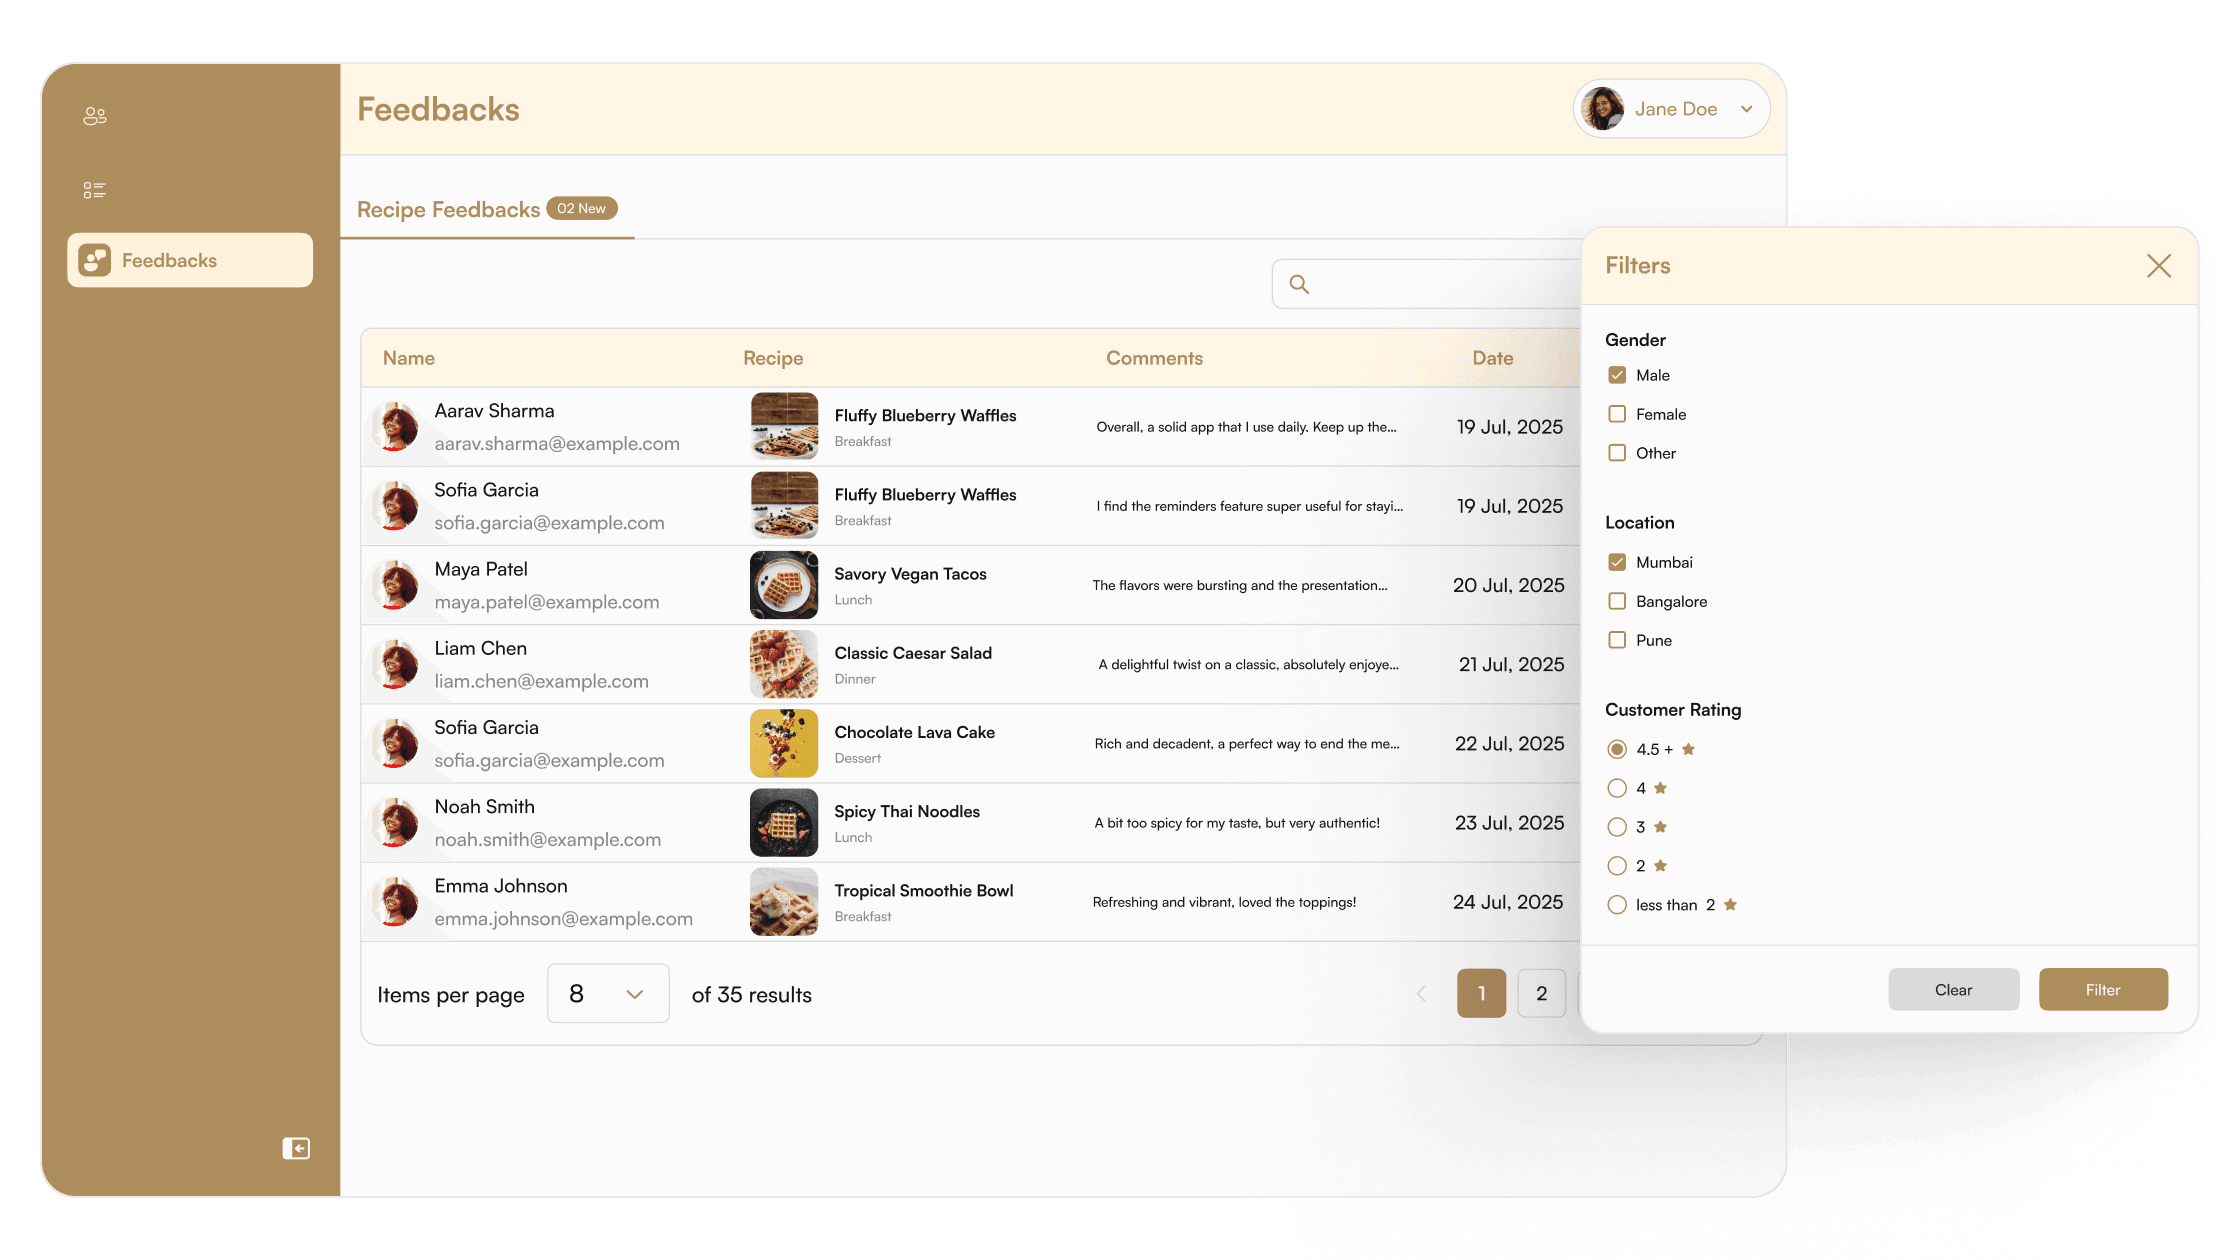Switch to the Recipe Feedbacks tab
The height and width of the screenshot is (1260, 2240).
tap(448, 209)
